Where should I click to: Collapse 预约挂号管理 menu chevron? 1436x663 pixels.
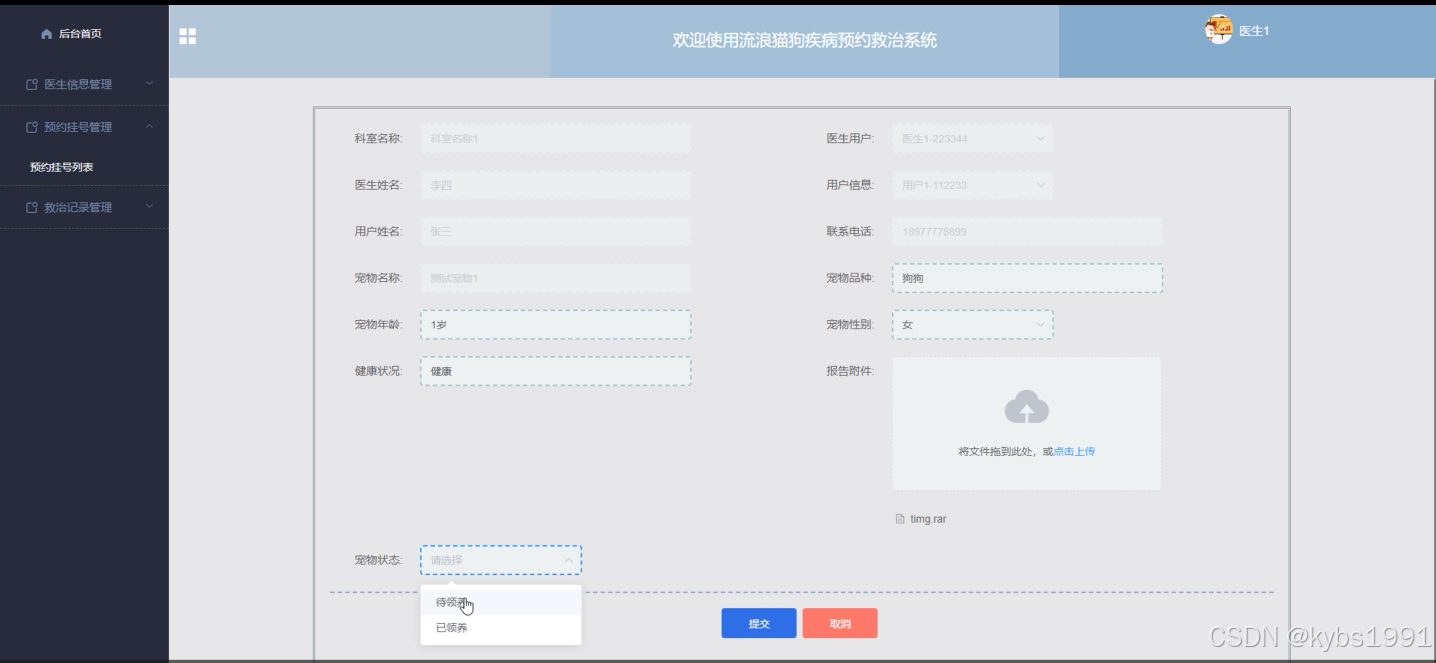click(149, 127)
